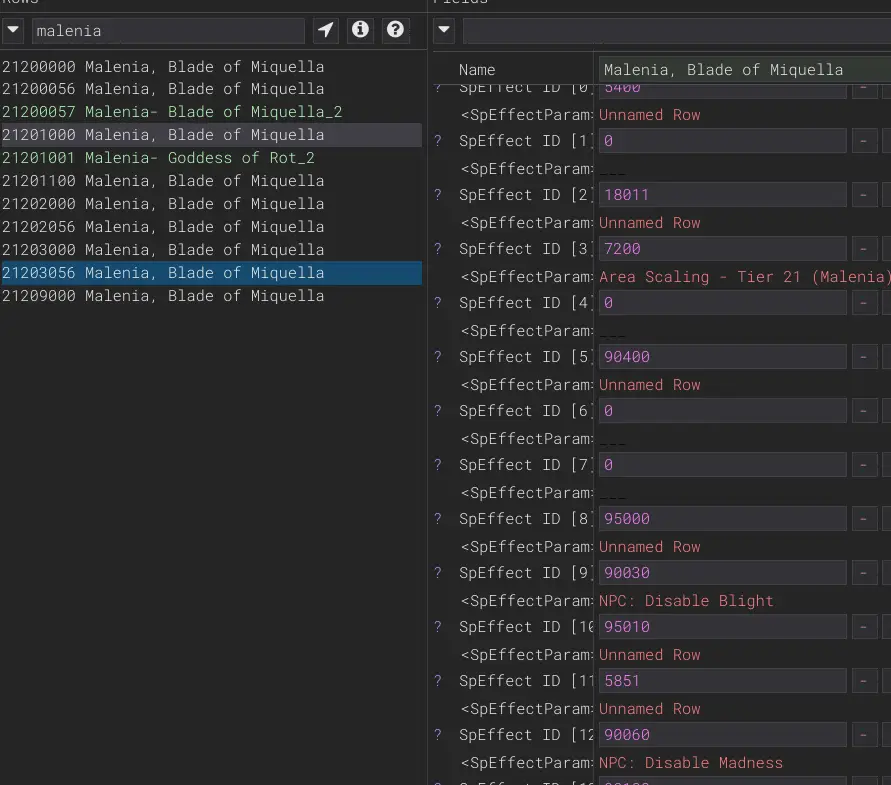Image resolution: width=891 pixels, height=785 pixels.
Task: Edit SpEffect ID [4] value 0
Action: pyautogui.click(x=722, y=303)
